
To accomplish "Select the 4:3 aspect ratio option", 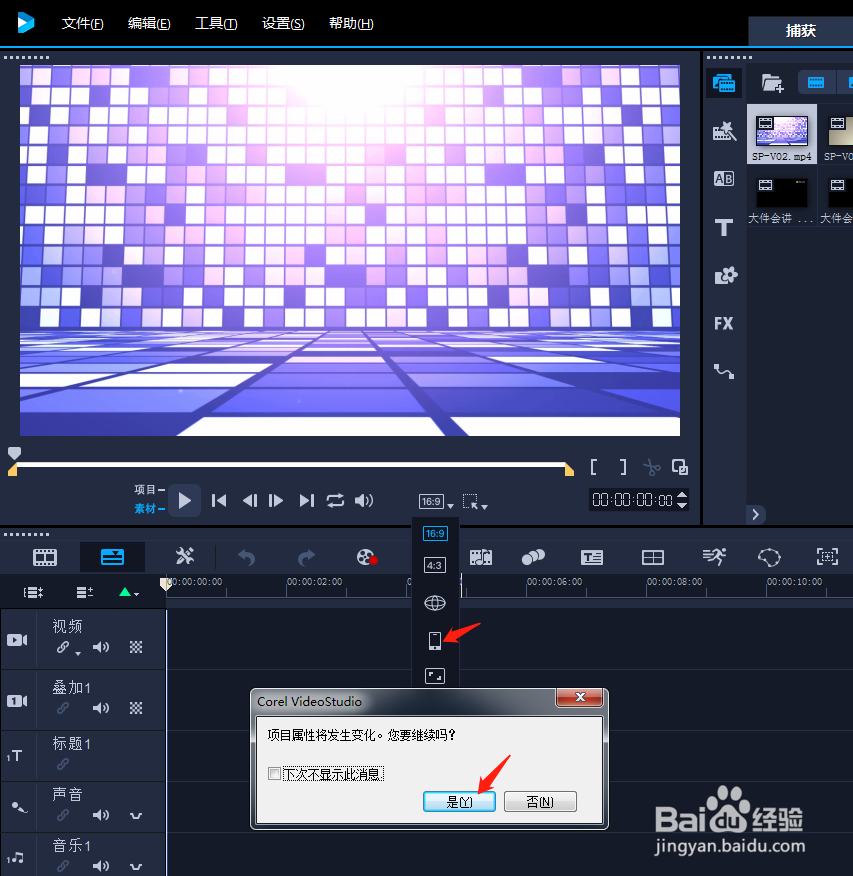I will tap(435, 565).
